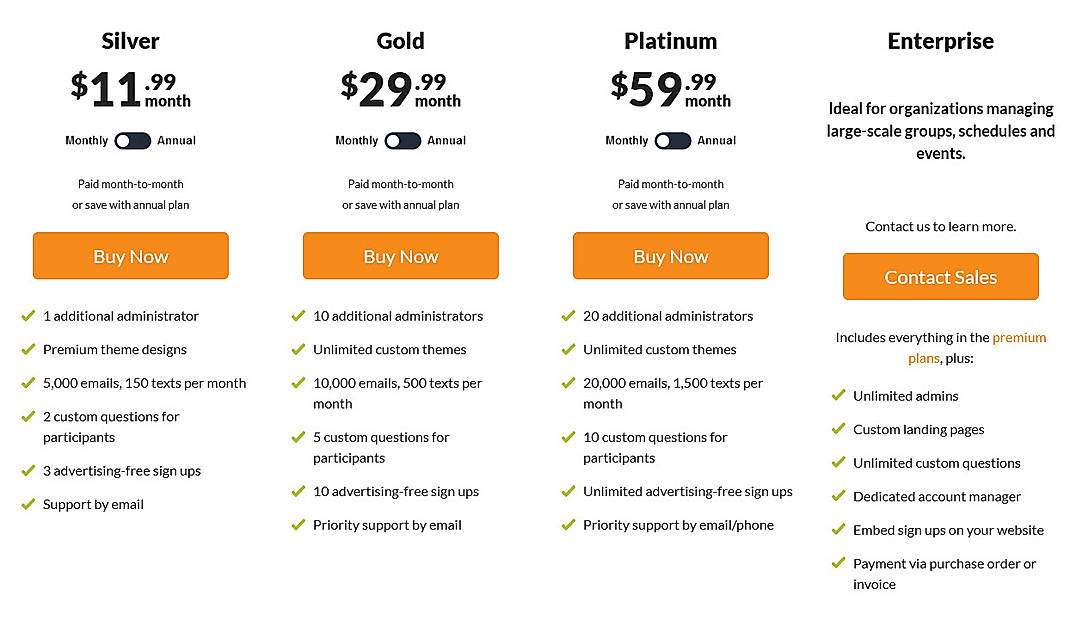Click the checkmark next to 'Premium theme designs'
Image resolution: width=1070 pixels, height=619 pixels.
click(28, 349)
